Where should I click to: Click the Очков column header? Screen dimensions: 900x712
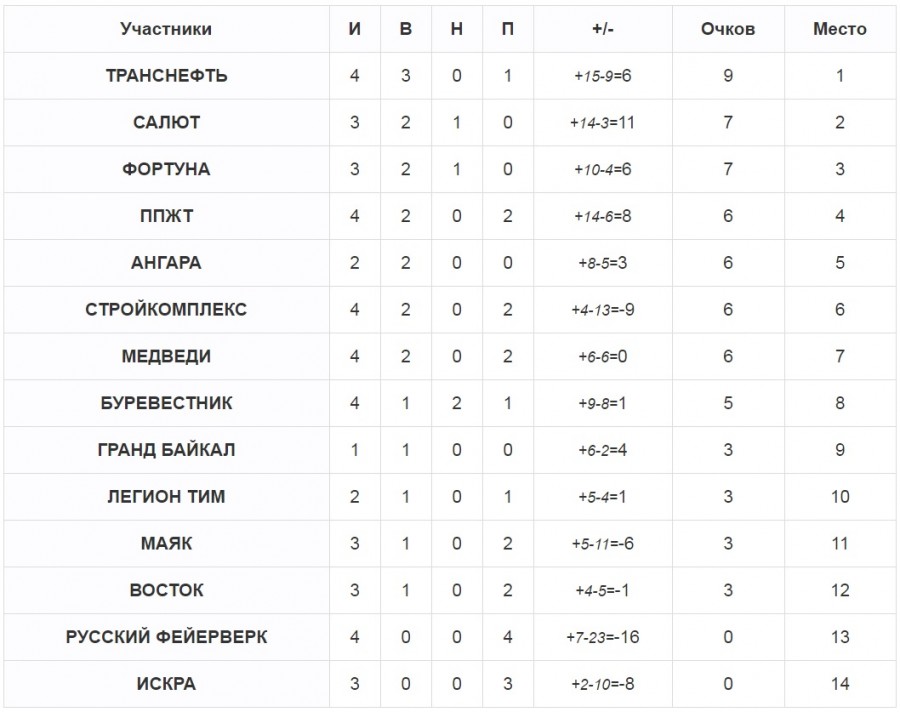(728, 29)
